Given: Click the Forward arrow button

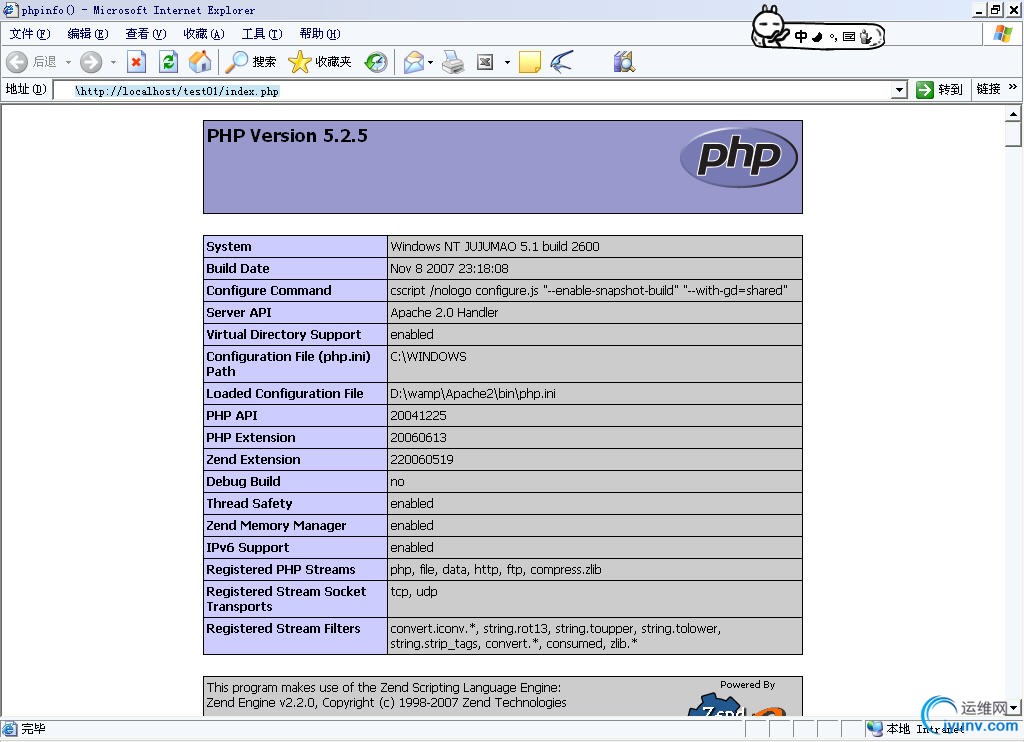Looking at the screenshot, I should [91, 62].
